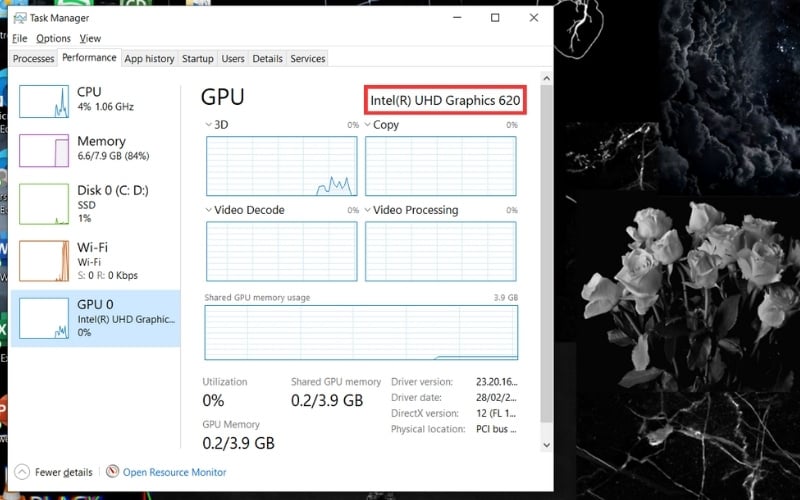Click the Driver version value 23.20.16...
The height and width of the screenshot is (500, 800).
[496, 382]
